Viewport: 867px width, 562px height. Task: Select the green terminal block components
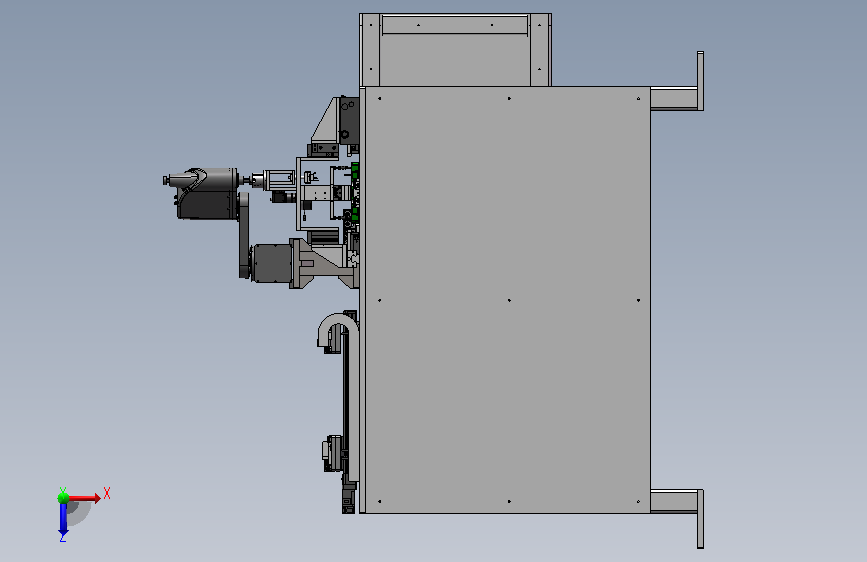(354, 191)
